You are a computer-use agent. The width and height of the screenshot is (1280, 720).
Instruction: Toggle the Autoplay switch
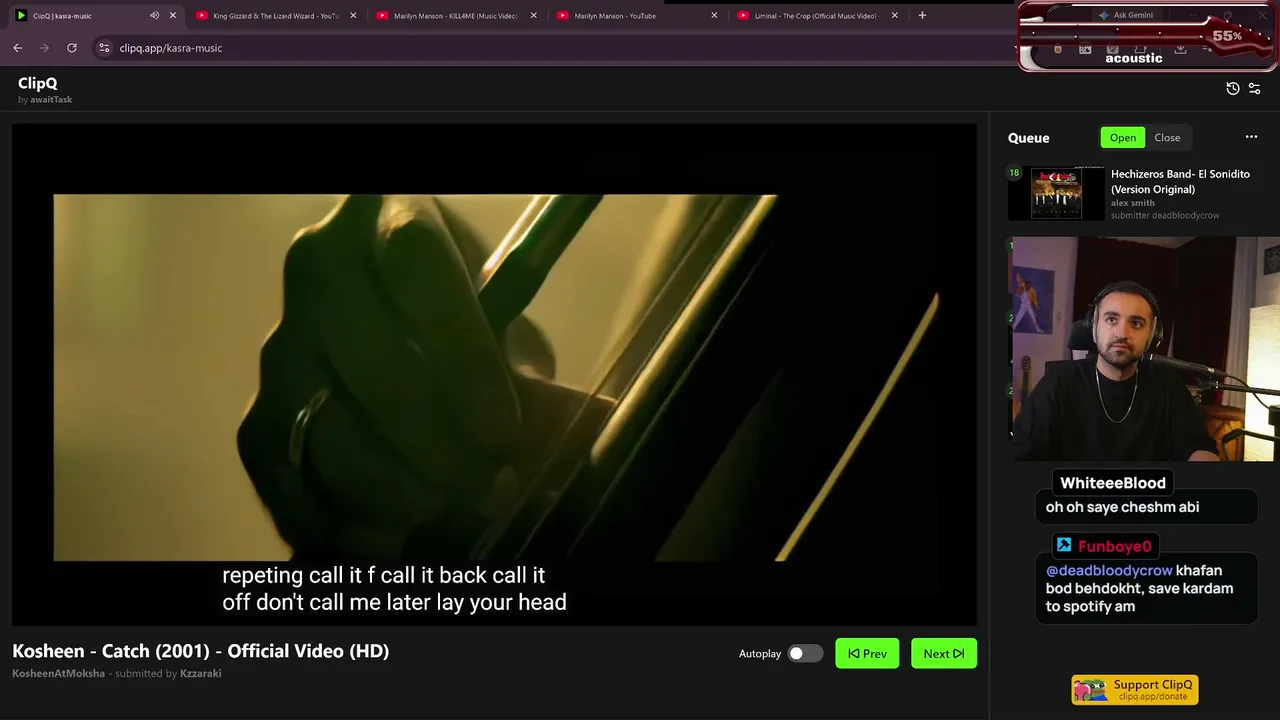click(x=804, y=654)
